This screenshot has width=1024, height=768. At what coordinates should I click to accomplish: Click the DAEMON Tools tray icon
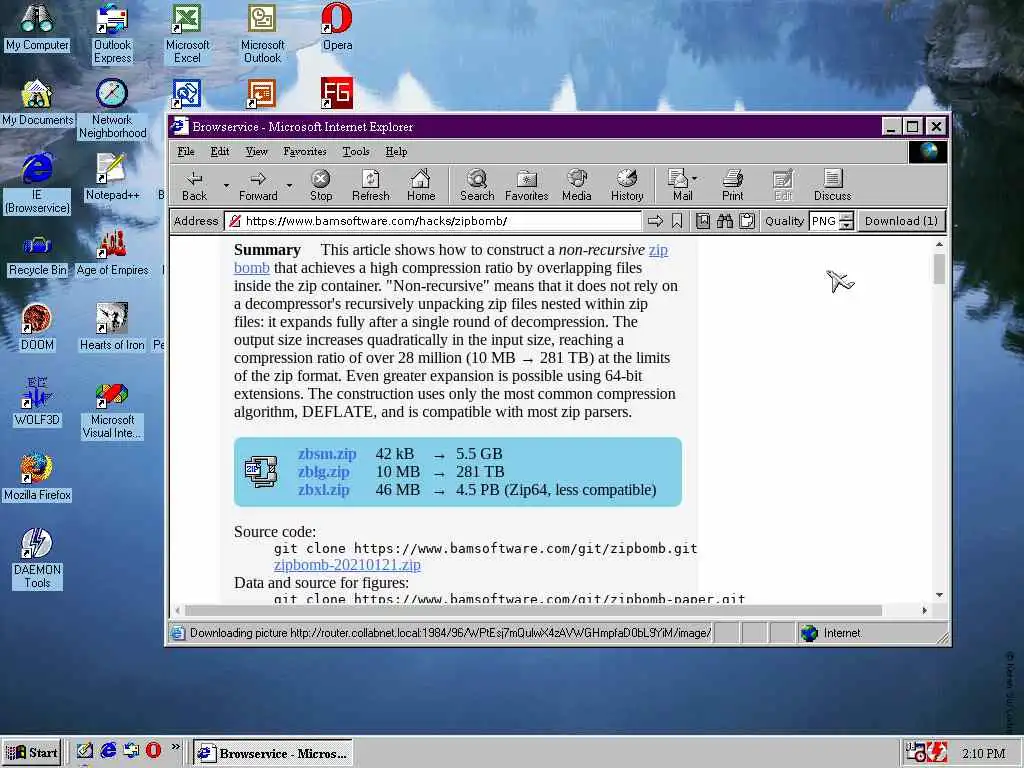[938, 753]
